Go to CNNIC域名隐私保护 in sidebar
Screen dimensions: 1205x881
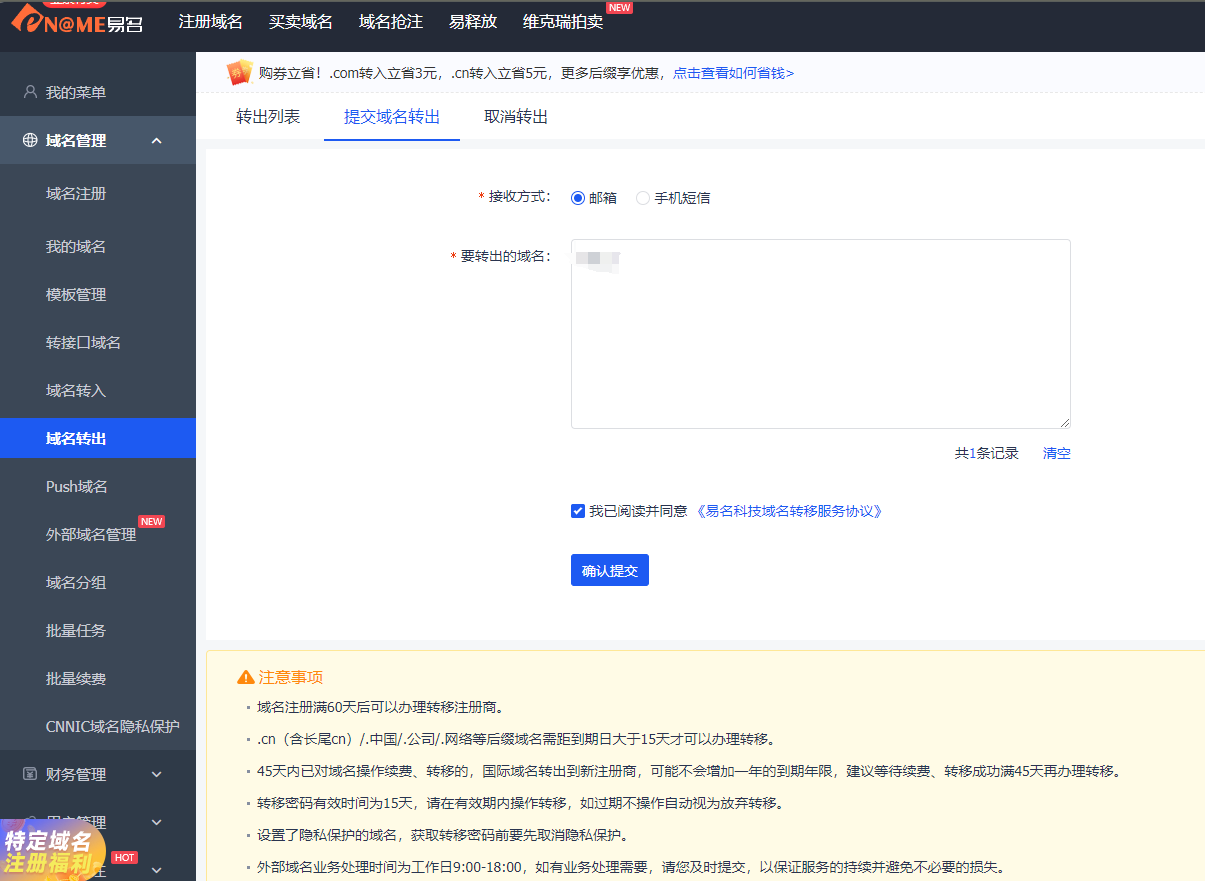(113, 726)
